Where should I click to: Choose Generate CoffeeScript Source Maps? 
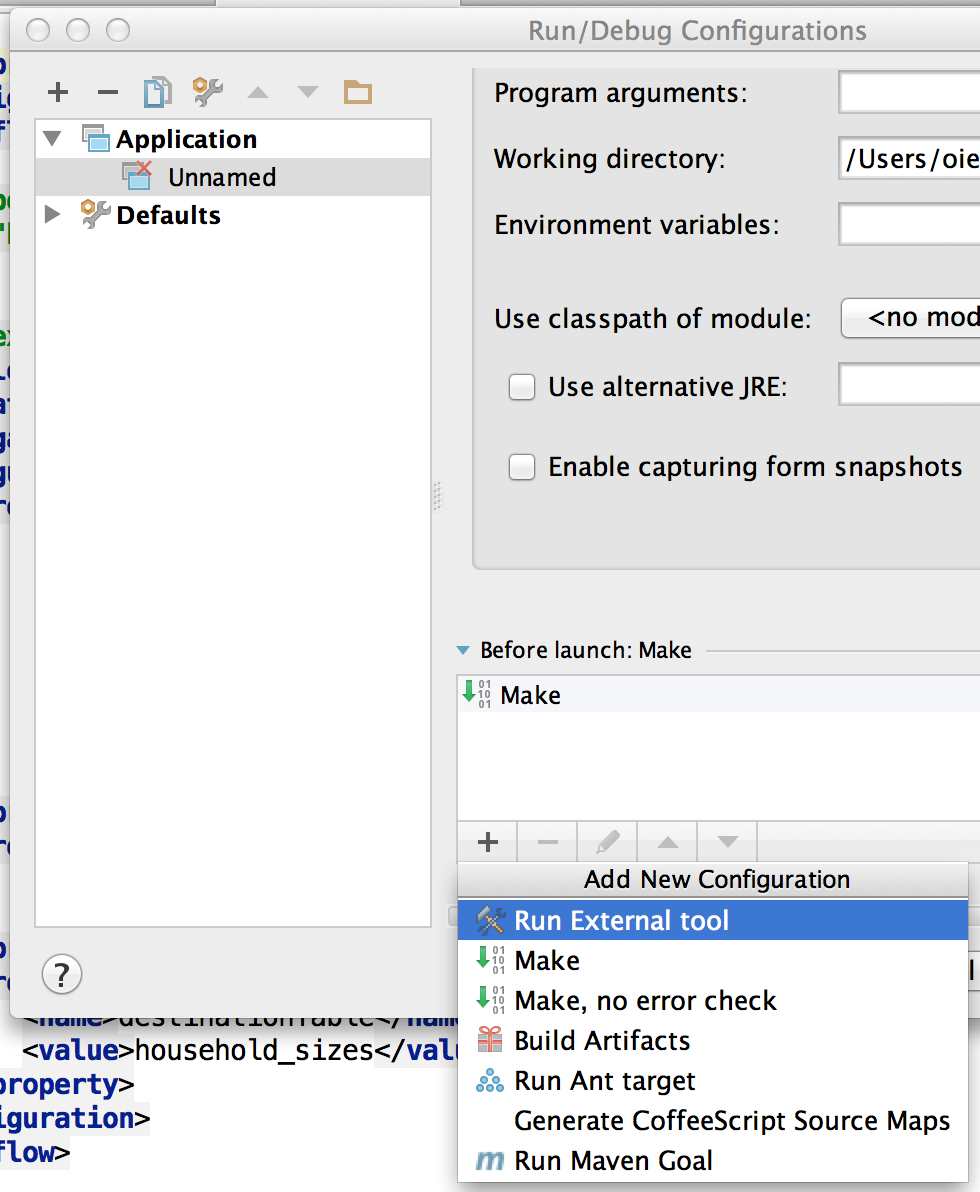pyautogui.click(x=713, y=1121)
